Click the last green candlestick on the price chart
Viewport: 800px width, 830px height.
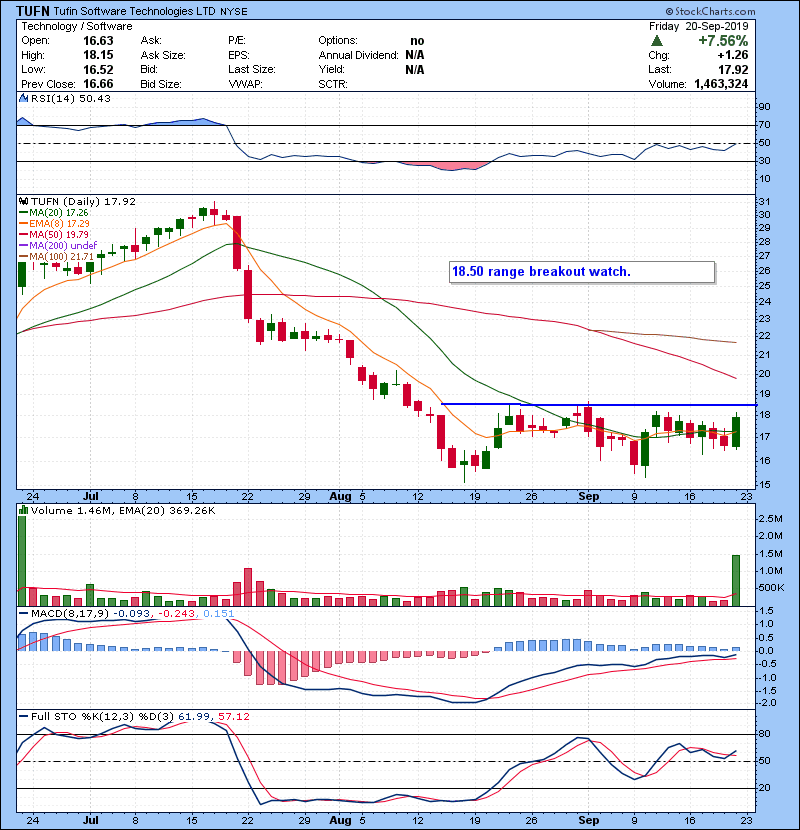click(736, 432)
